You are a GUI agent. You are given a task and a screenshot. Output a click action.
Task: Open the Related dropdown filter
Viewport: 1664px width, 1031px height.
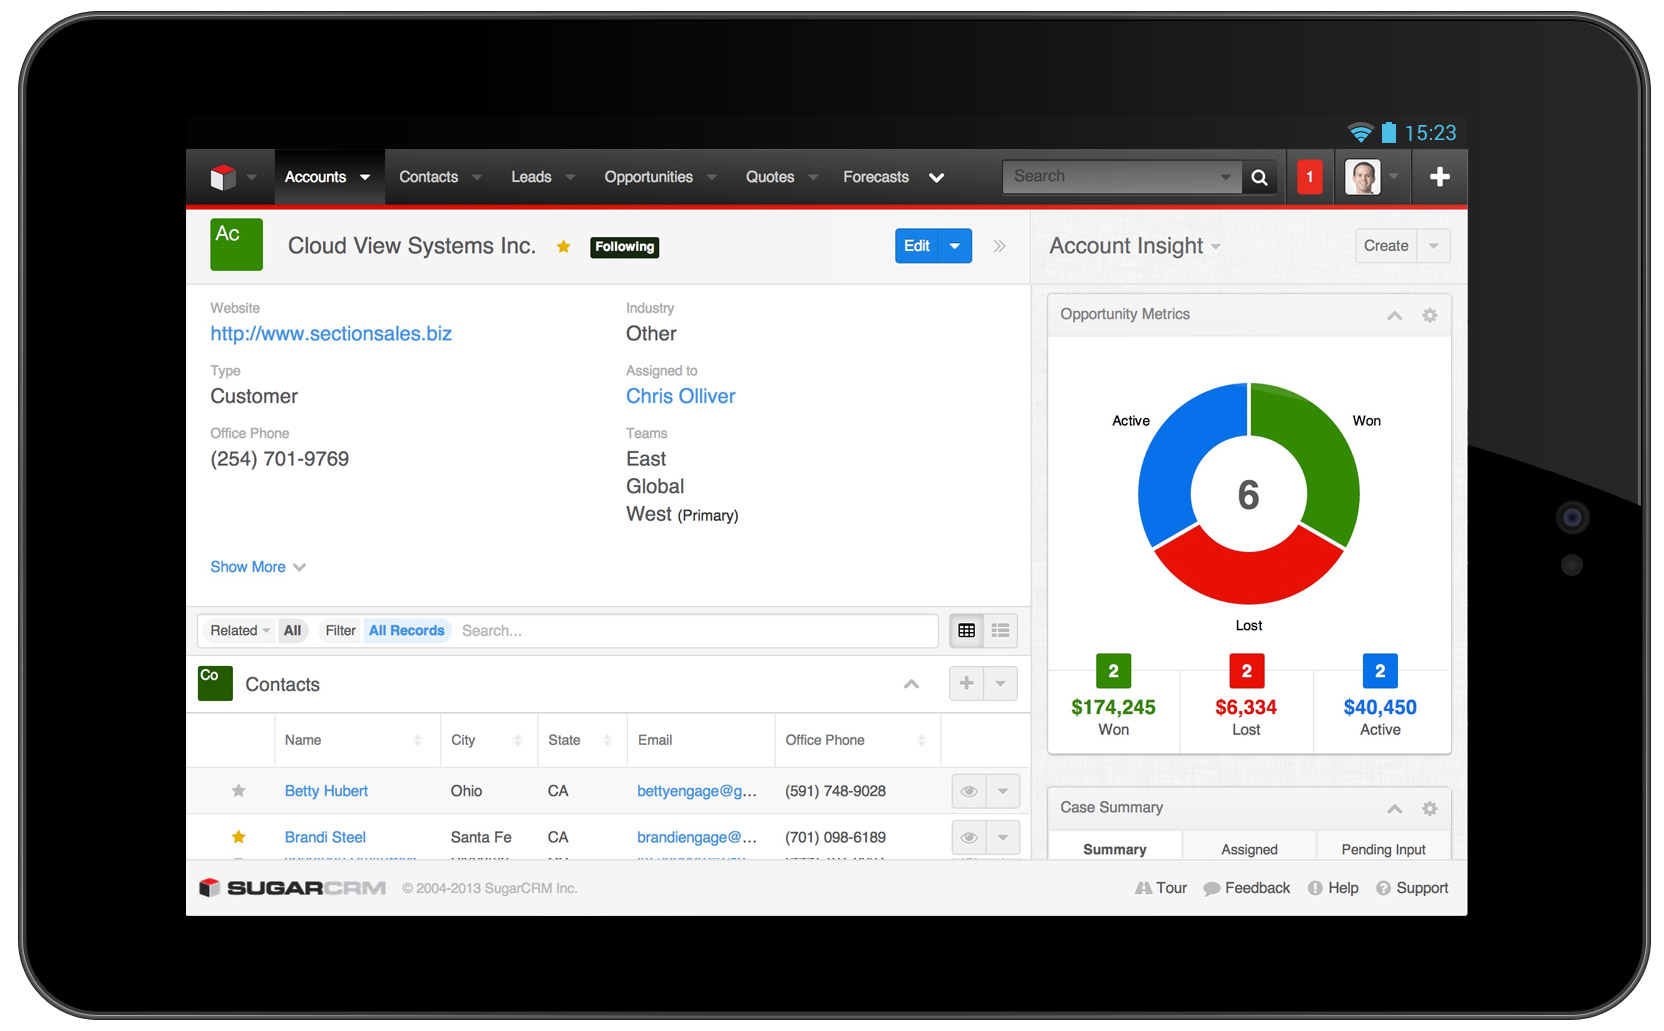pyautogui.click(x=239, y=631)
